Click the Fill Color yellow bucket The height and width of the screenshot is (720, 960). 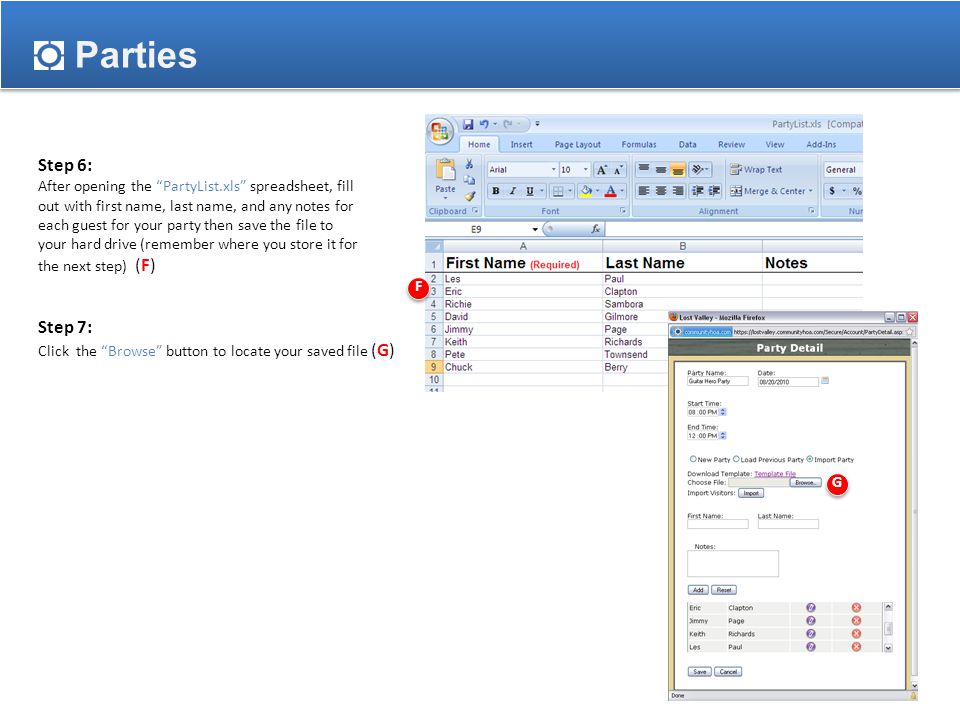586,191
